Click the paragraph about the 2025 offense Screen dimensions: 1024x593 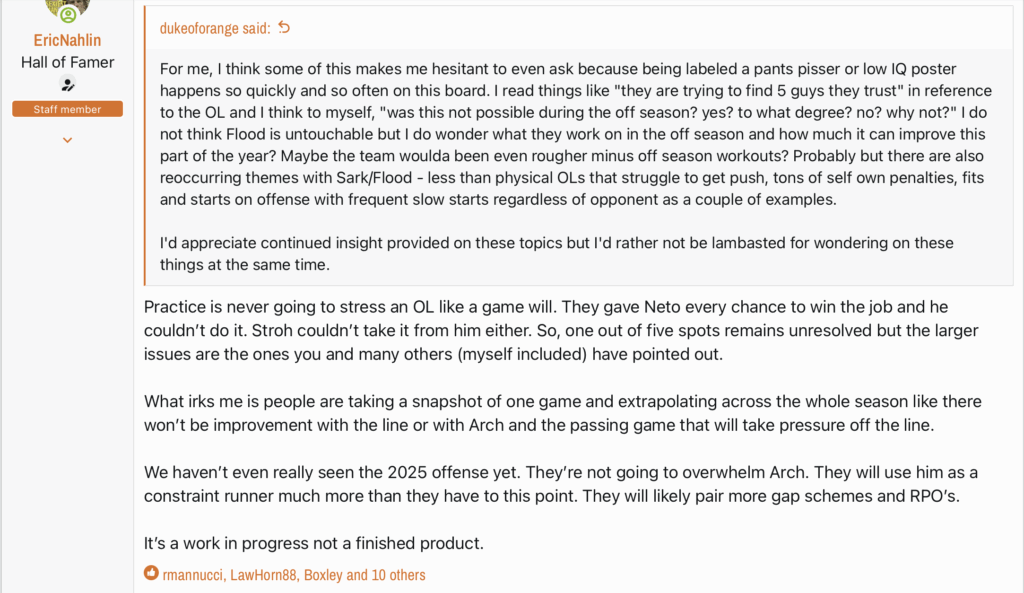point(560,484)
